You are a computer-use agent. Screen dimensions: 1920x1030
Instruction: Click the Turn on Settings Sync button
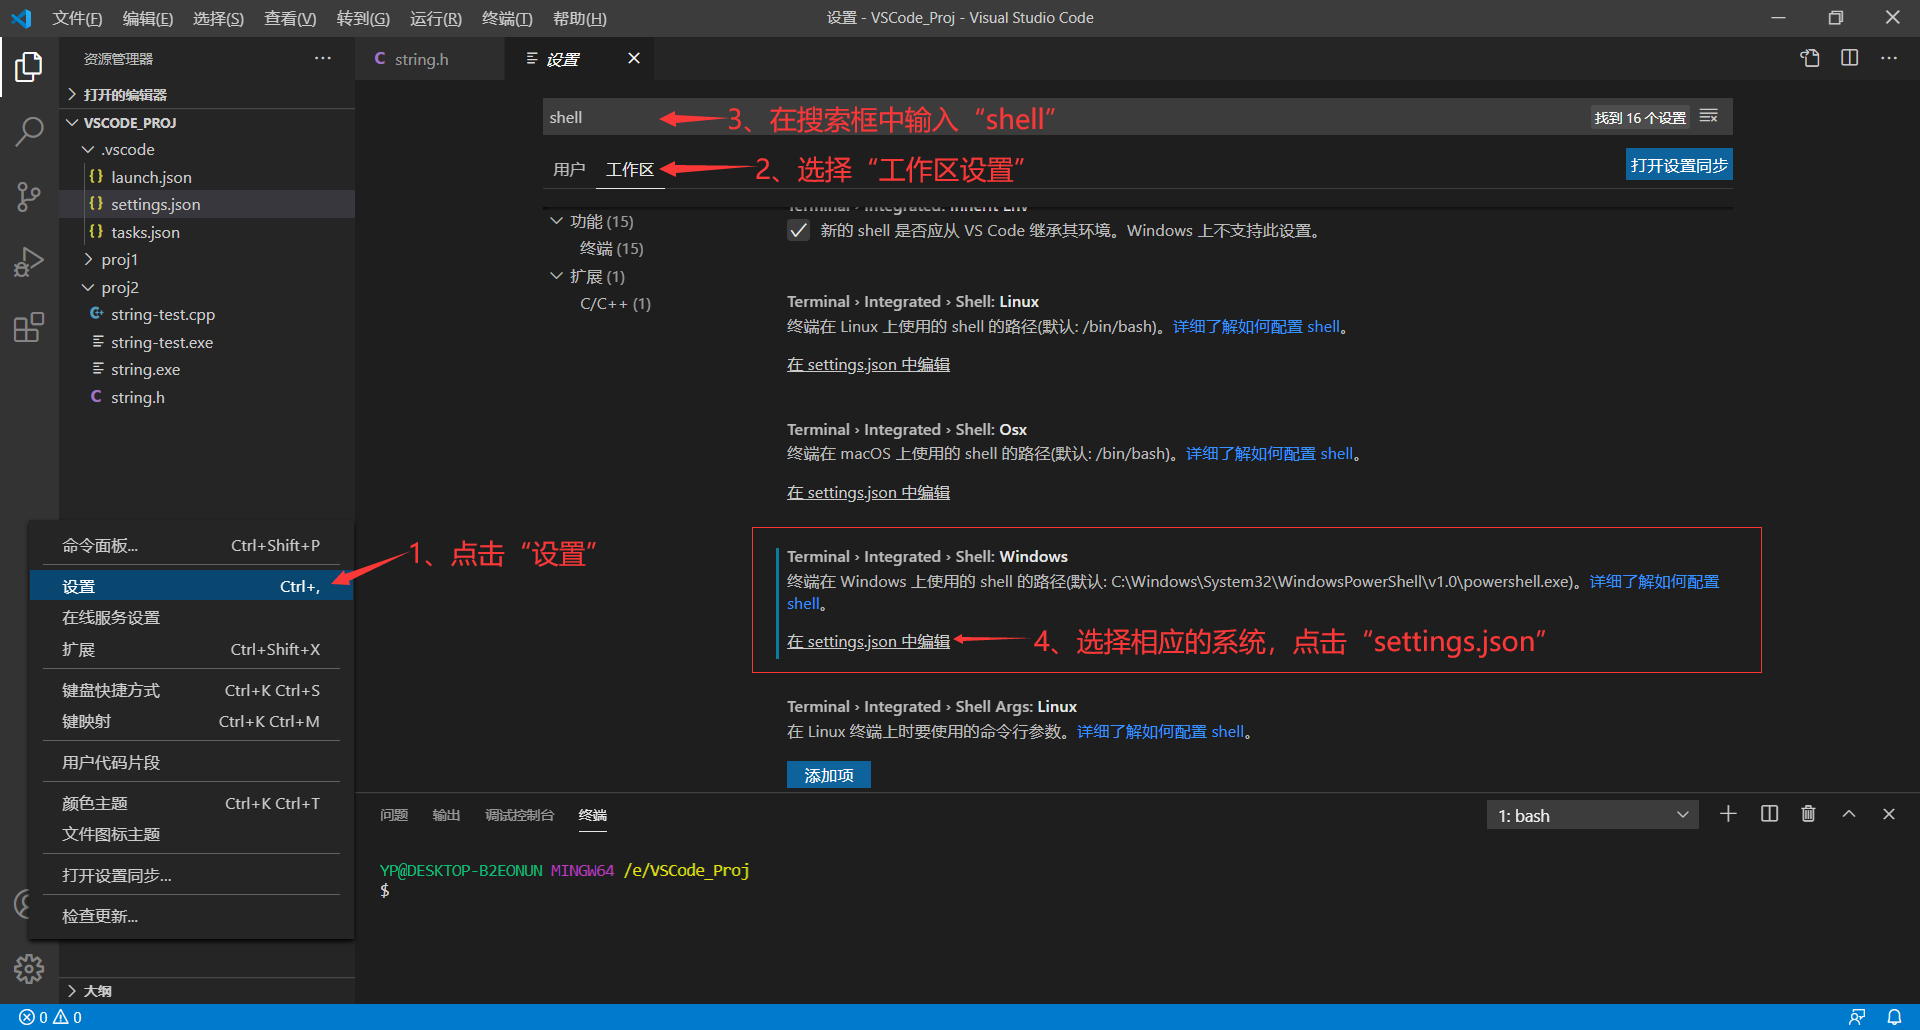coord(1679,165)
